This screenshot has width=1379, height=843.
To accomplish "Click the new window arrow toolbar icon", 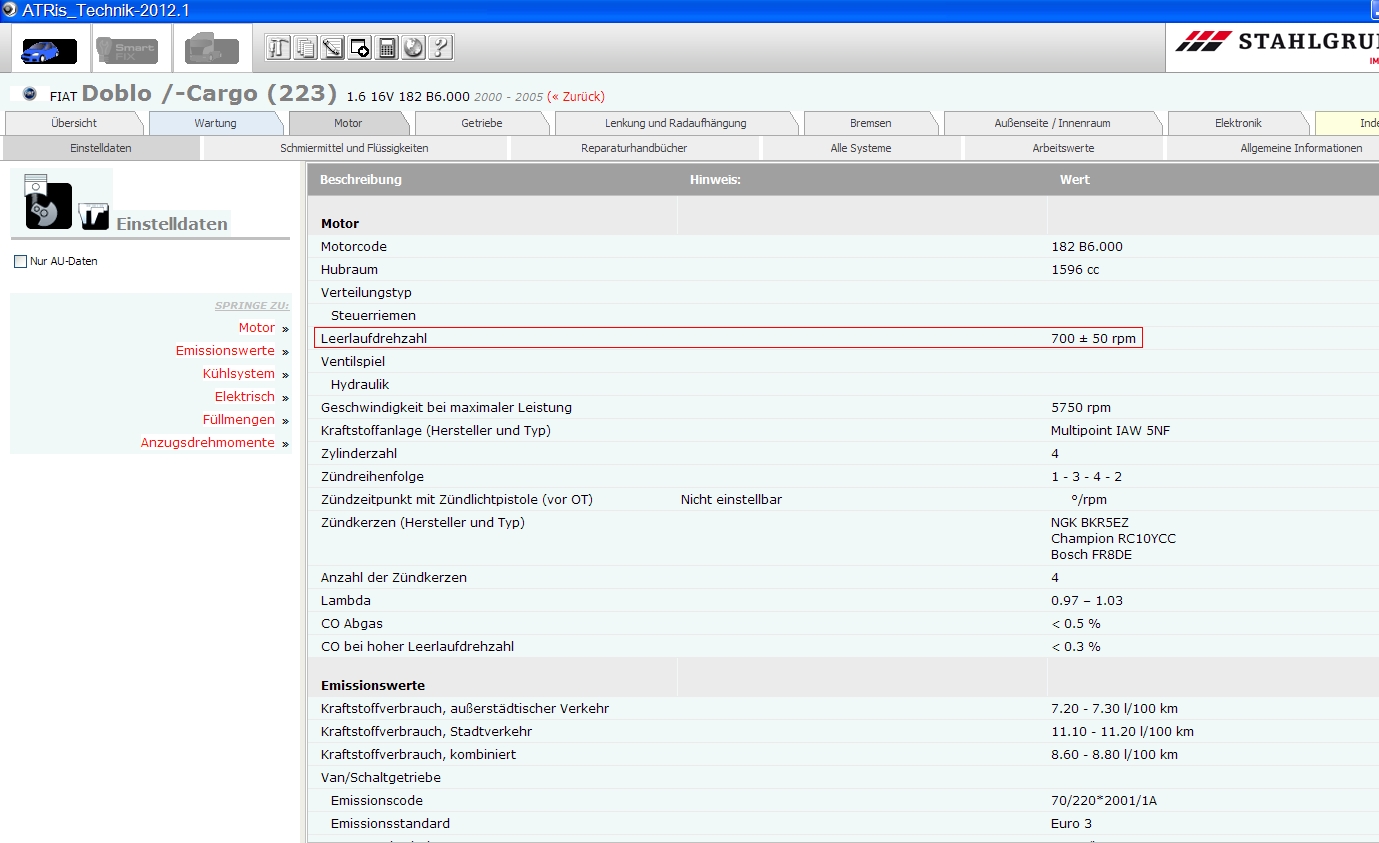I will 359,47.
